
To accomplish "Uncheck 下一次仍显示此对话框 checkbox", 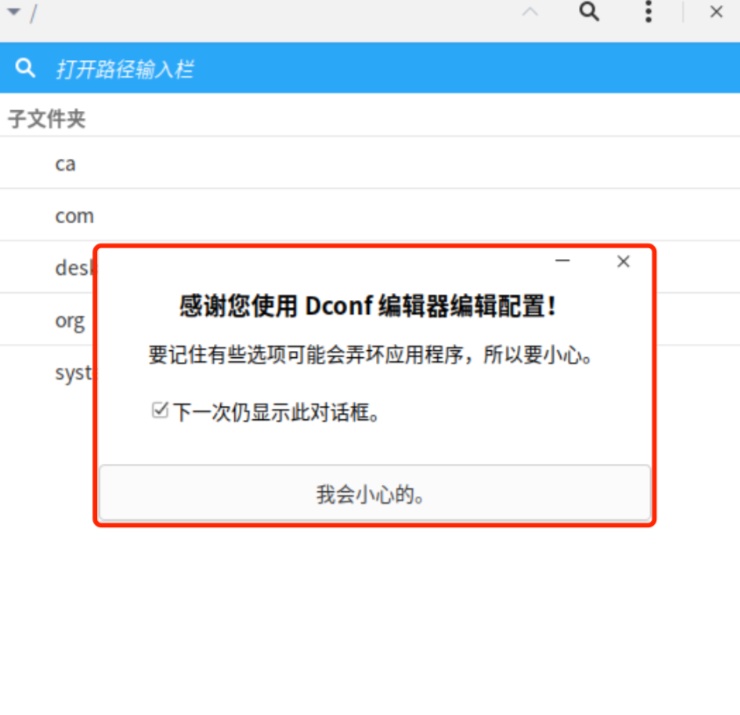I will [160, 410].
